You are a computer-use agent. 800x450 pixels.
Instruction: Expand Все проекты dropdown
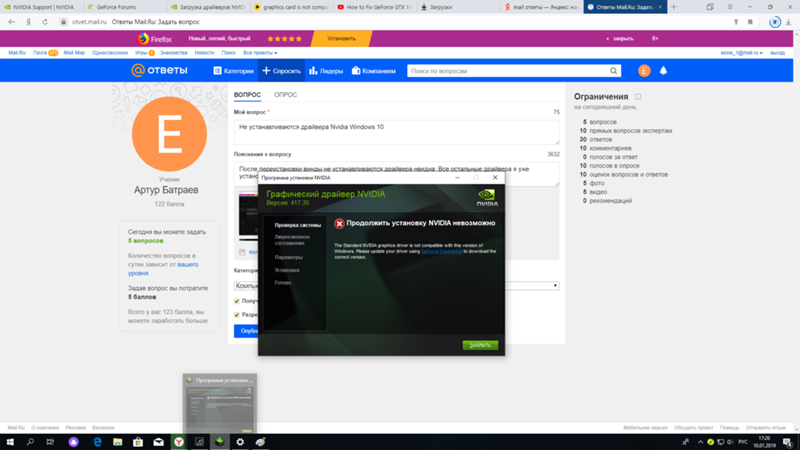coord(260,53)
